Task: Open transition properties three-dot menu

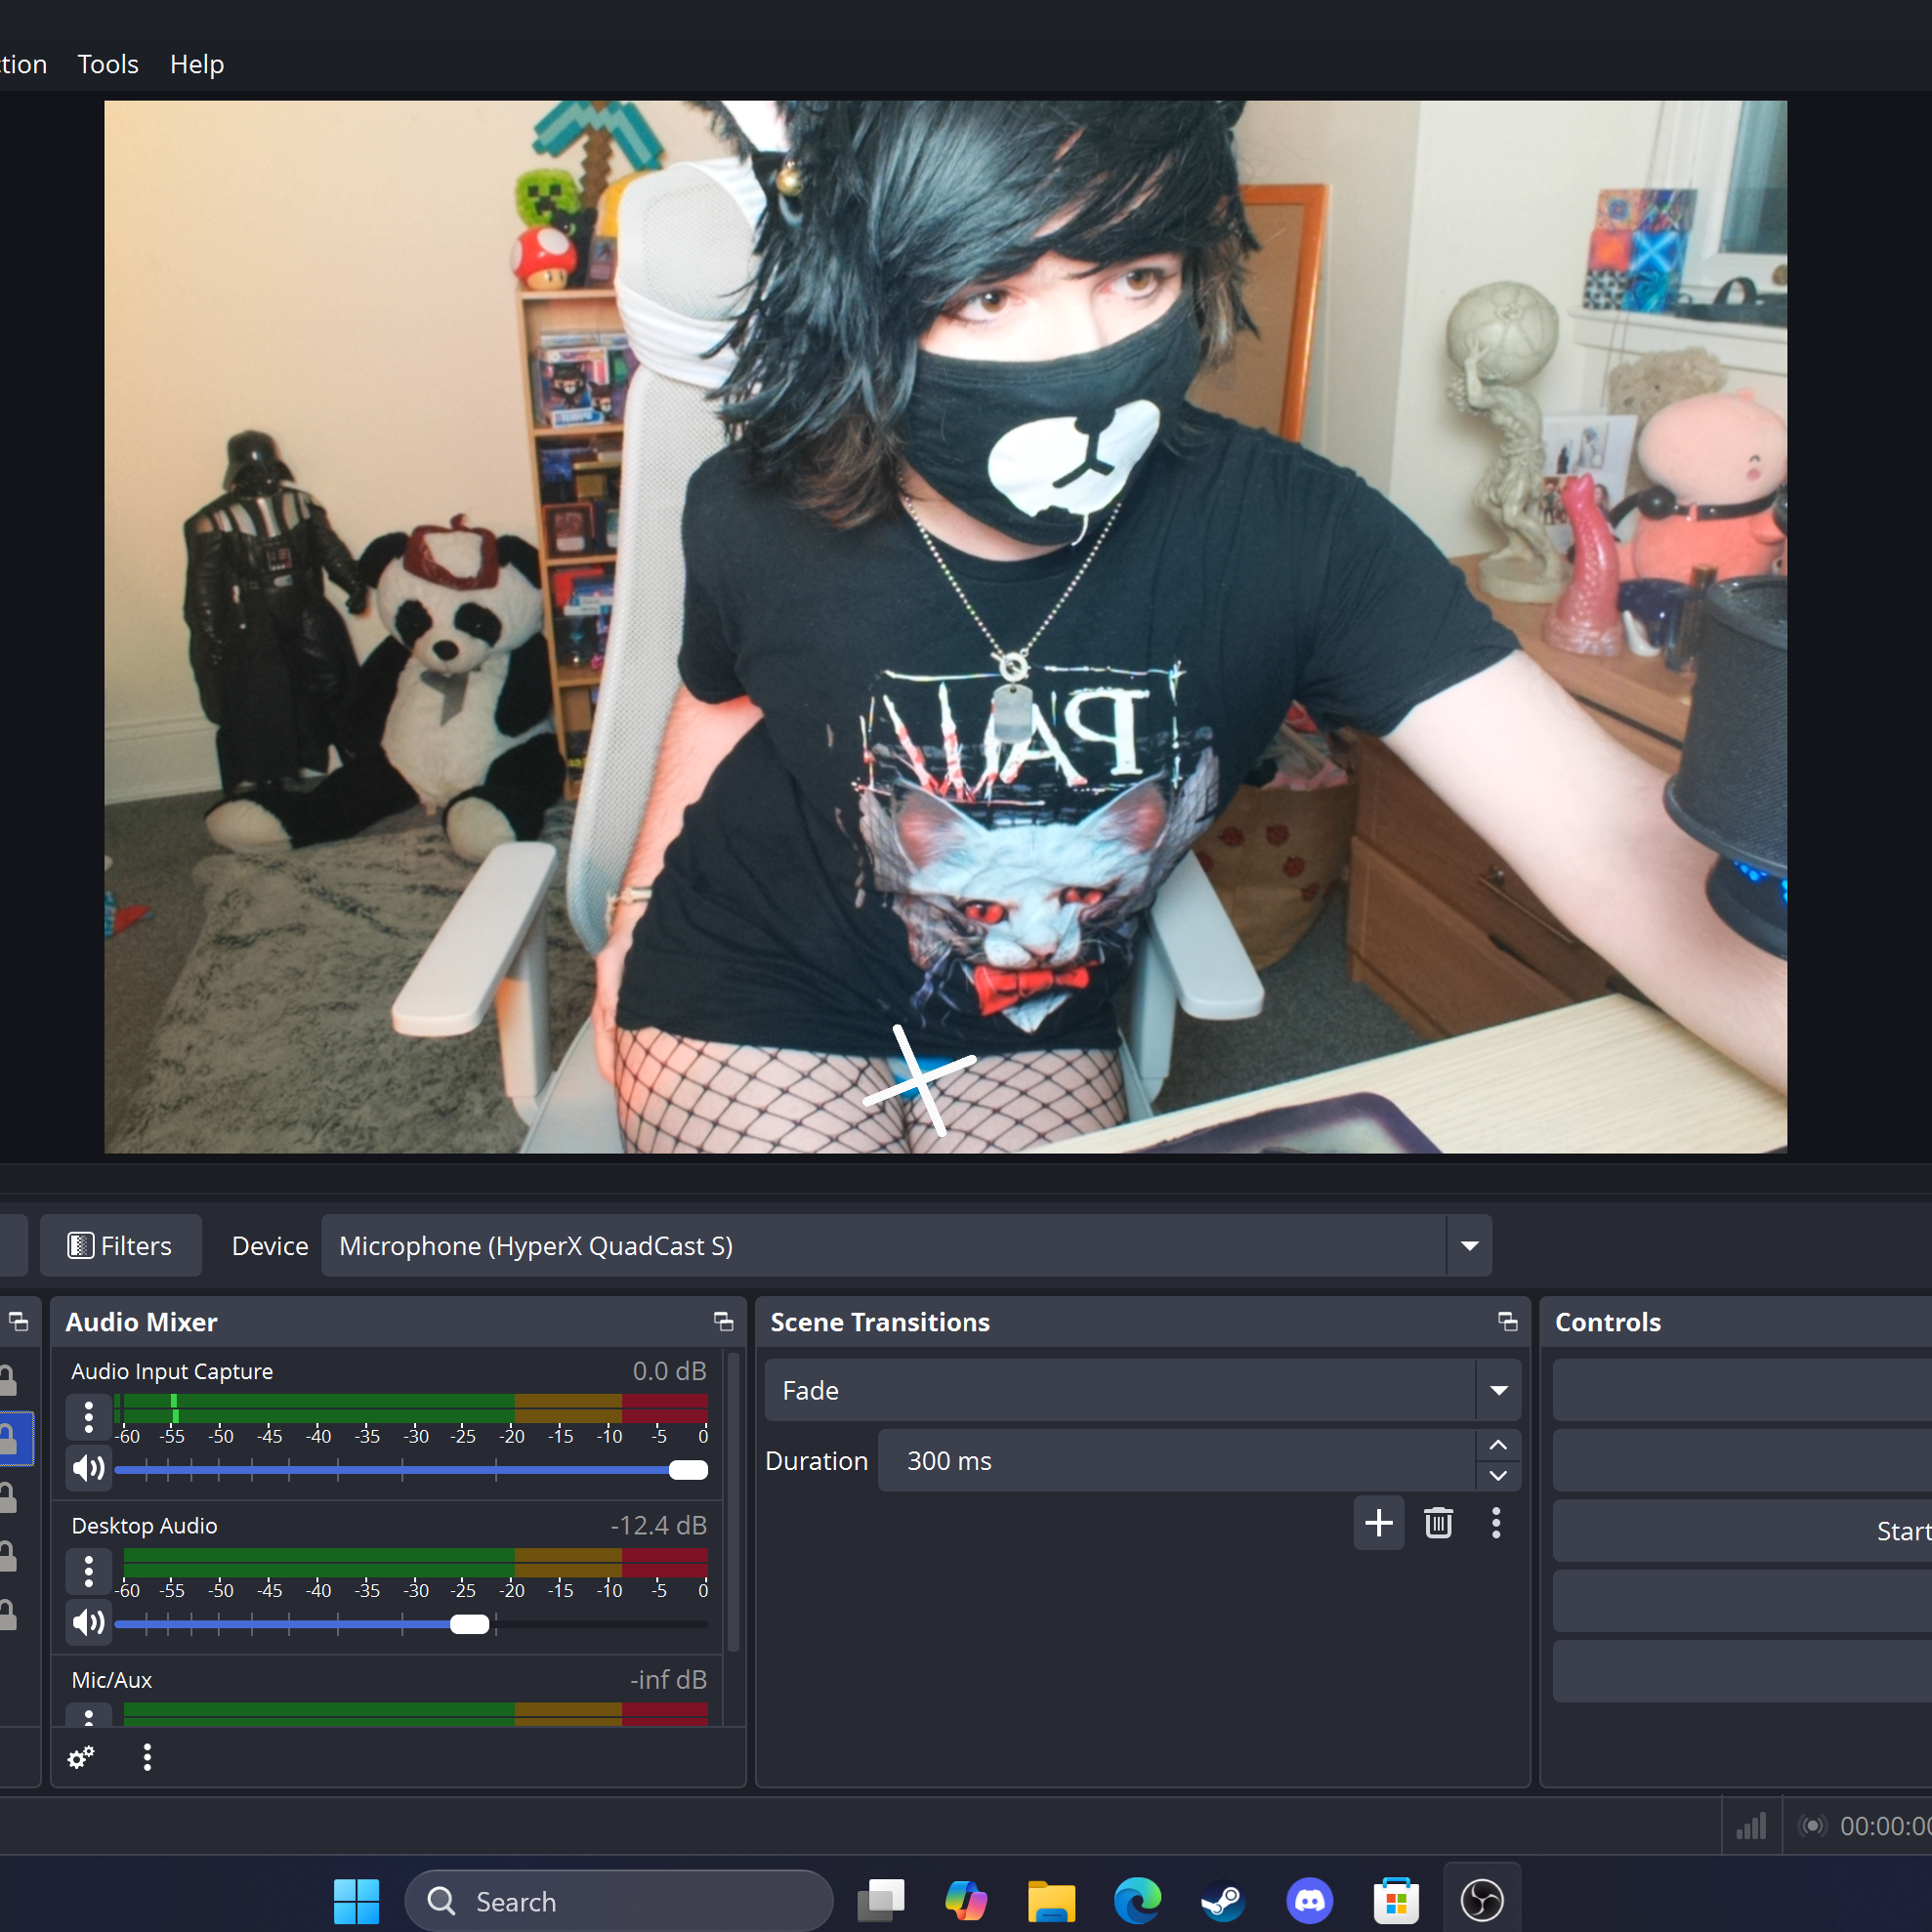Action: coord(1496,1523)
